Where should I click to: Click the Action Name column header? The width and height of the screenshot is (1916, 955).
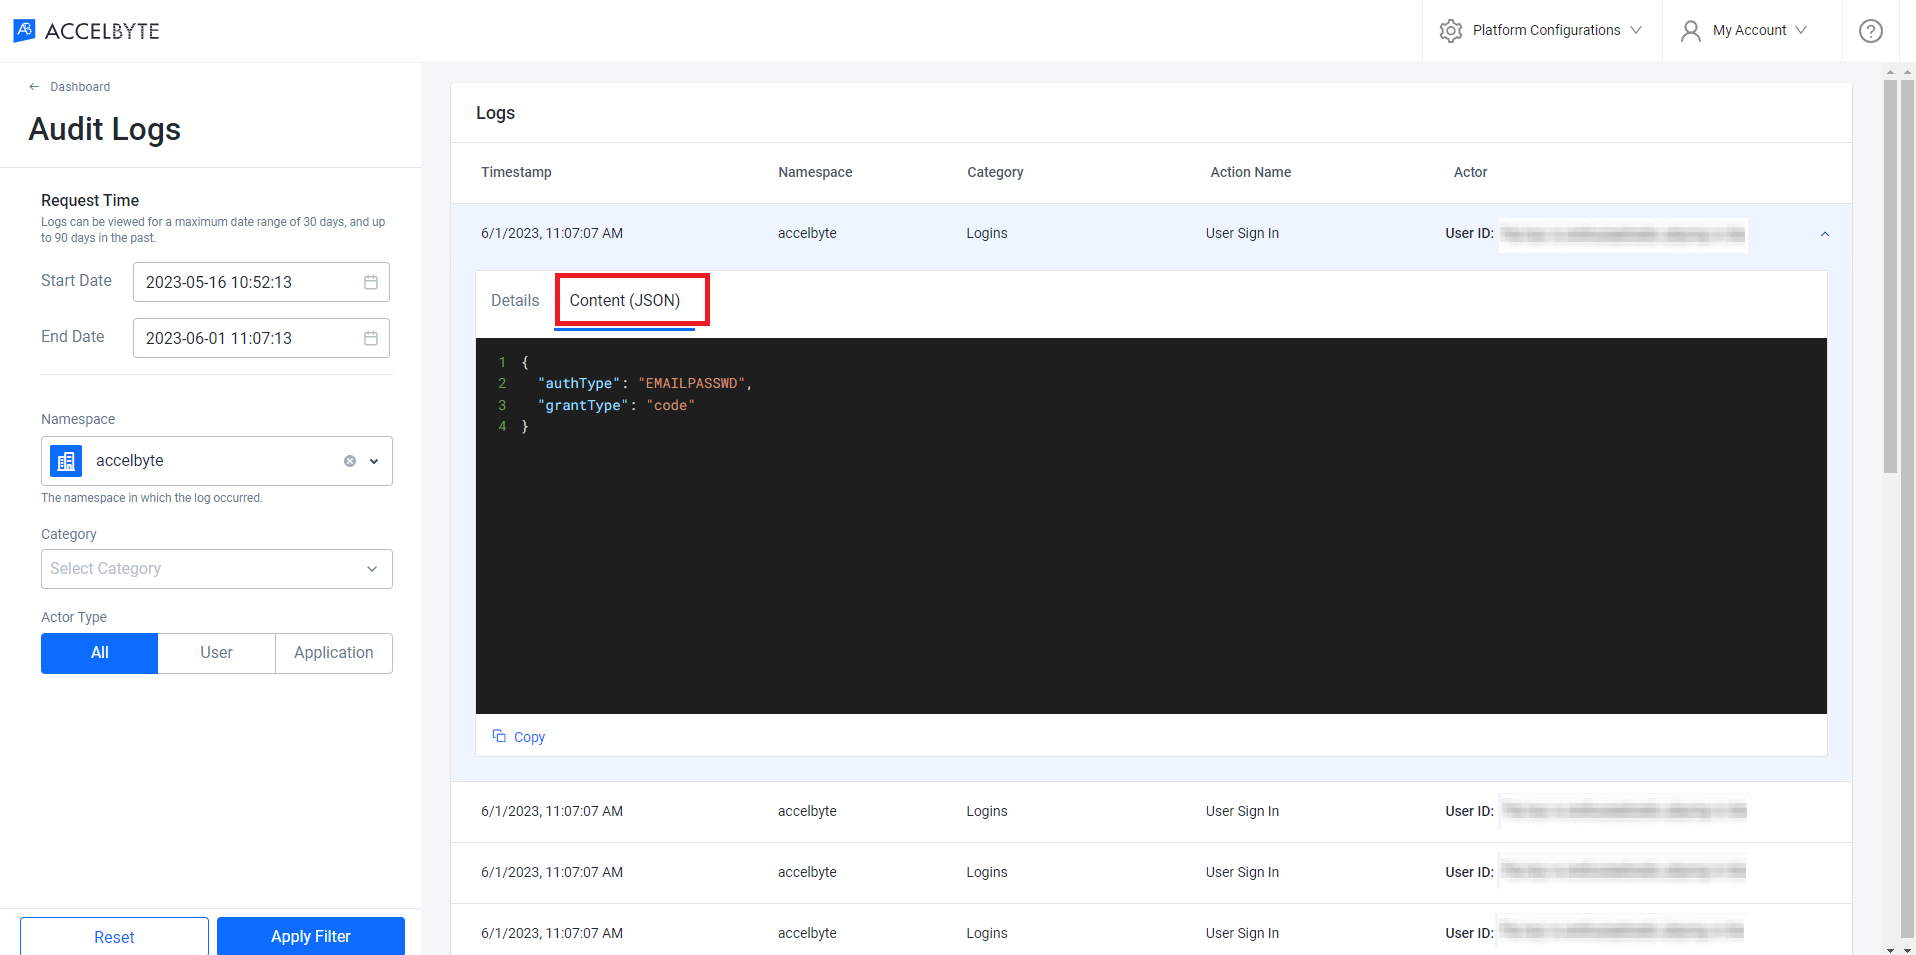pos(1250,172)
